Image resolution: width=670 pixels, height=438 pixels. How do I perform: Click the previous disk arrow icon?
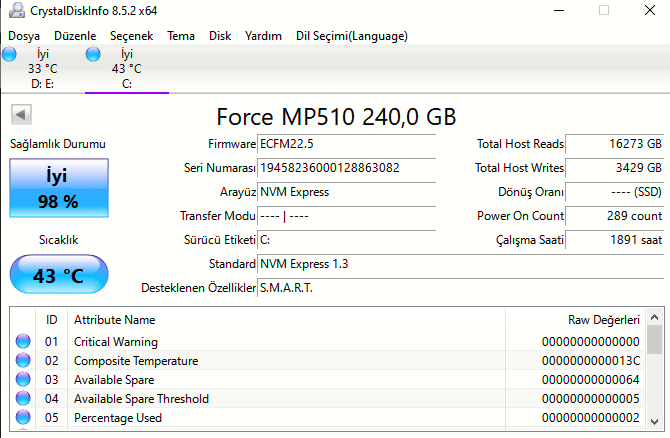(19, 115)
